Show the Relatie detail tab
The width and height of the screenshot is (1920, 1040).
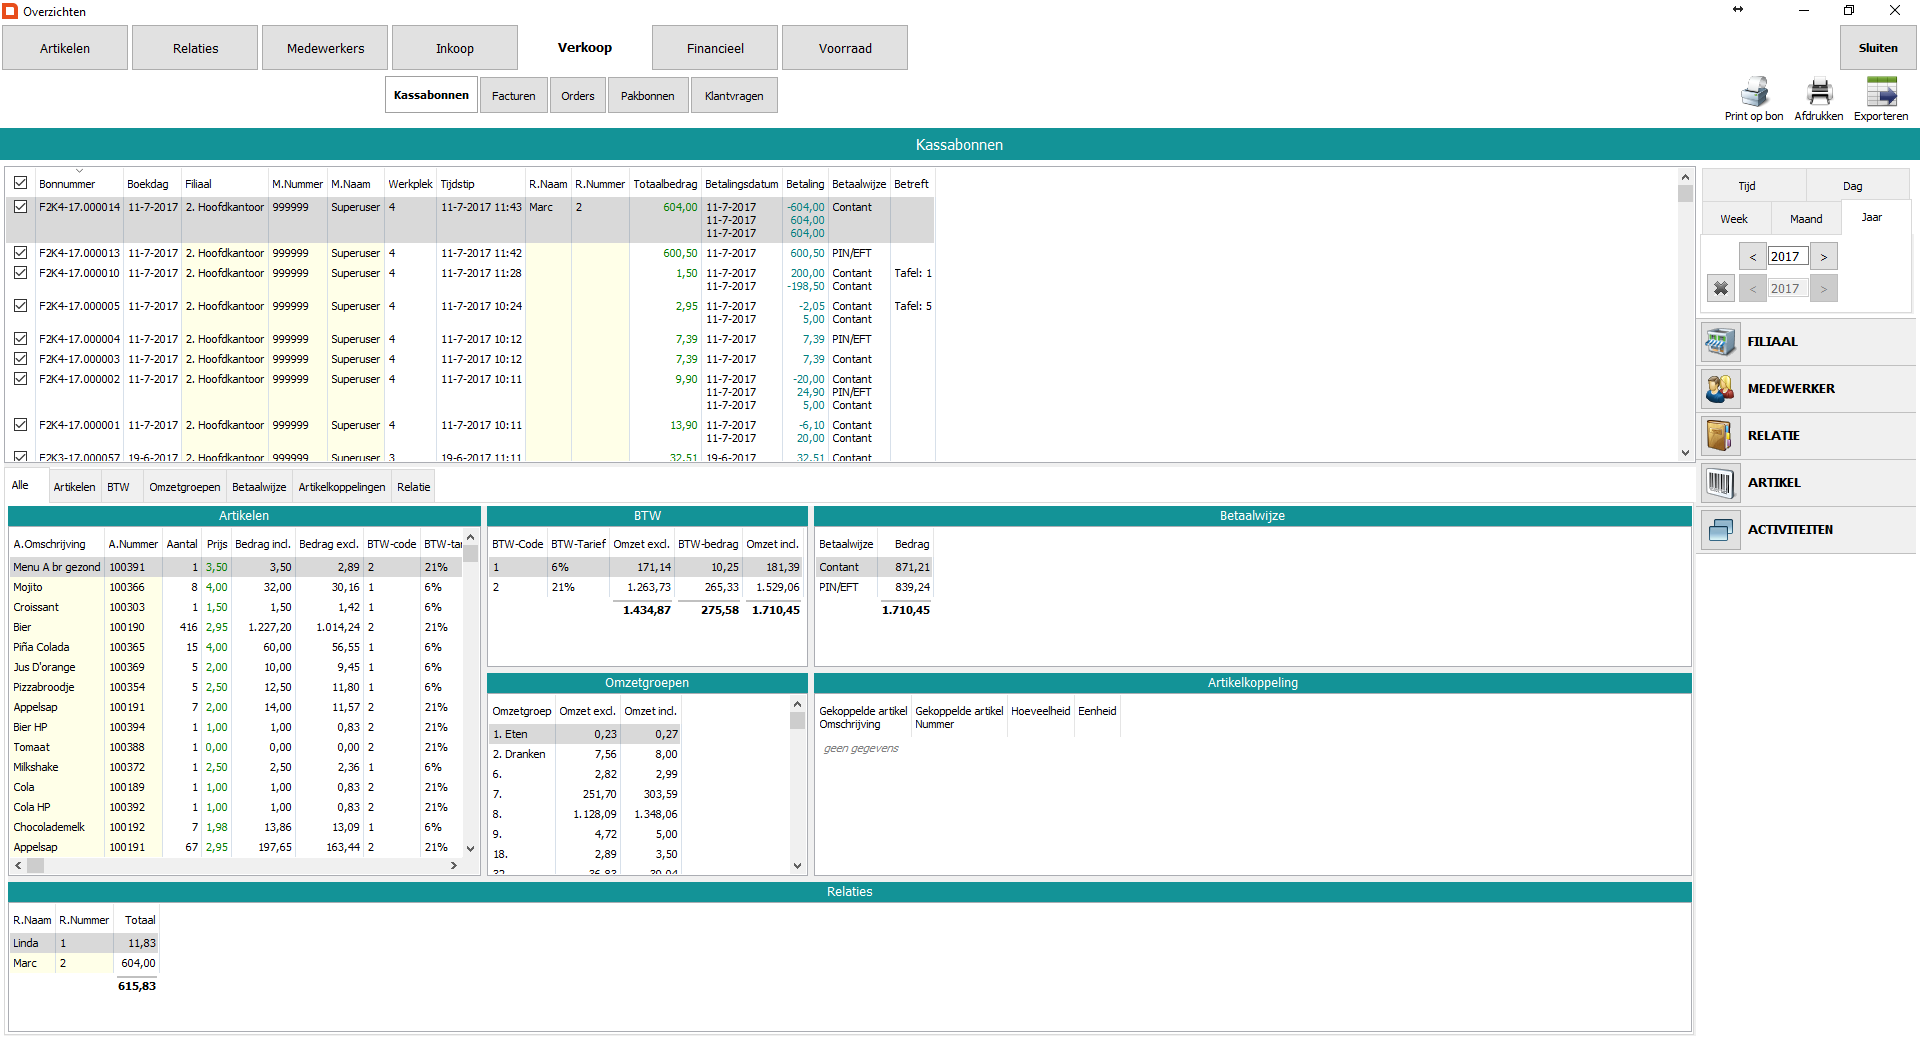pos(414,487)
